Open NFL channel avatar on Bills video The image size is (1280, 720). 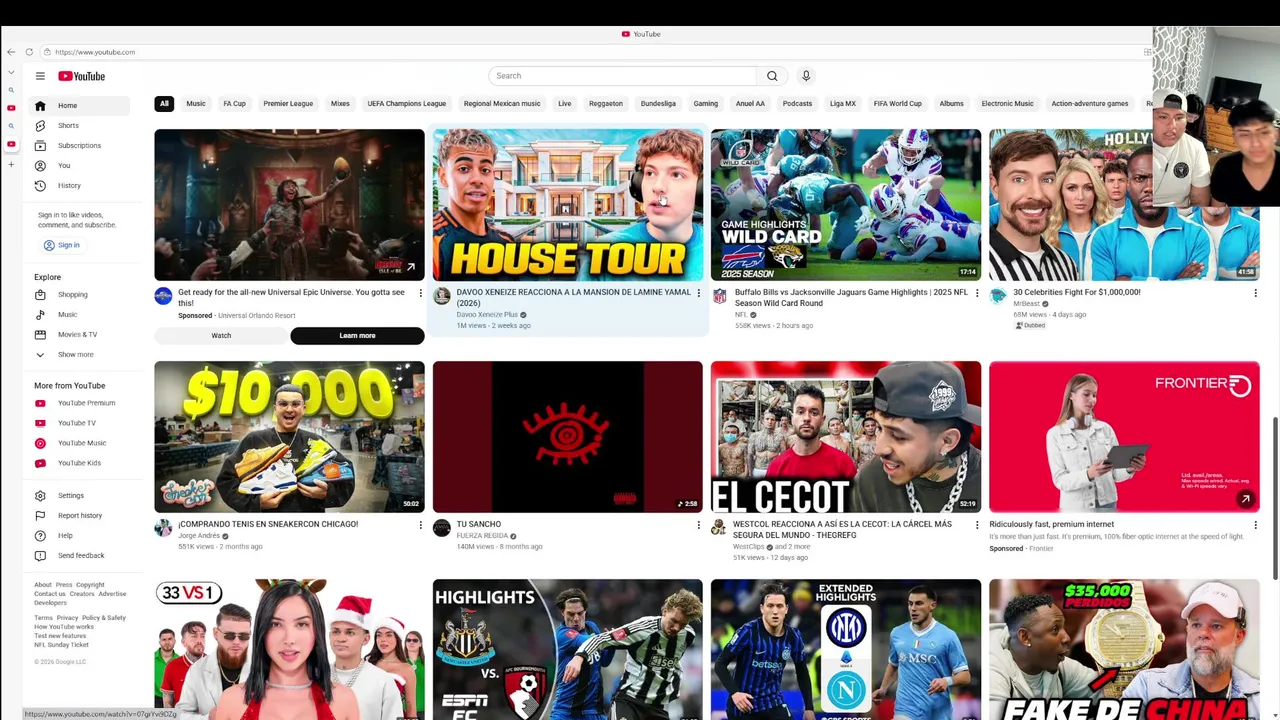click(719, 296)
